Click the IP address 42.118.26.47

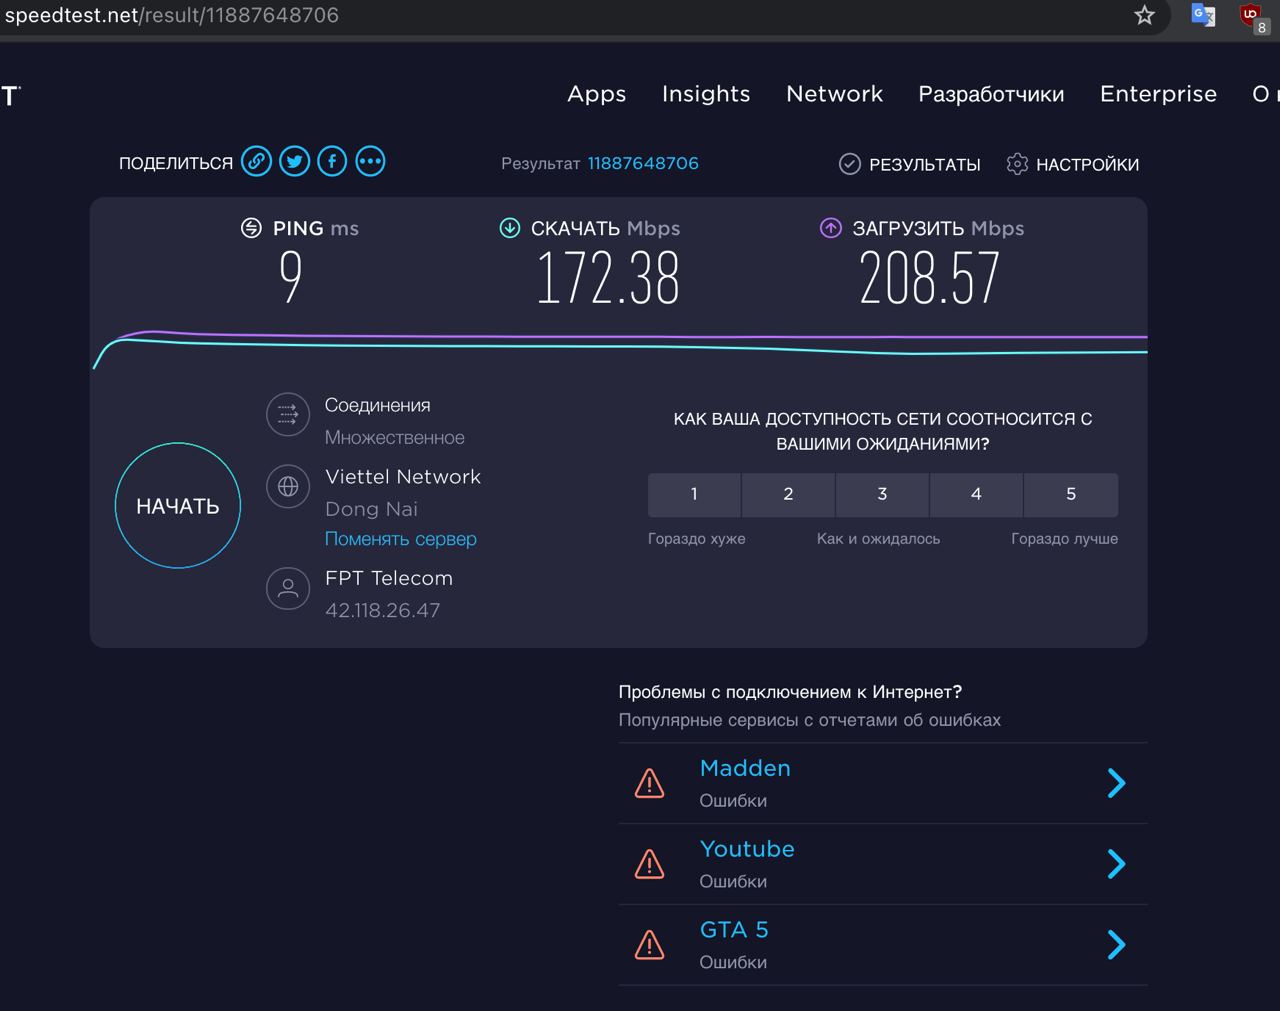pos(383,610)
